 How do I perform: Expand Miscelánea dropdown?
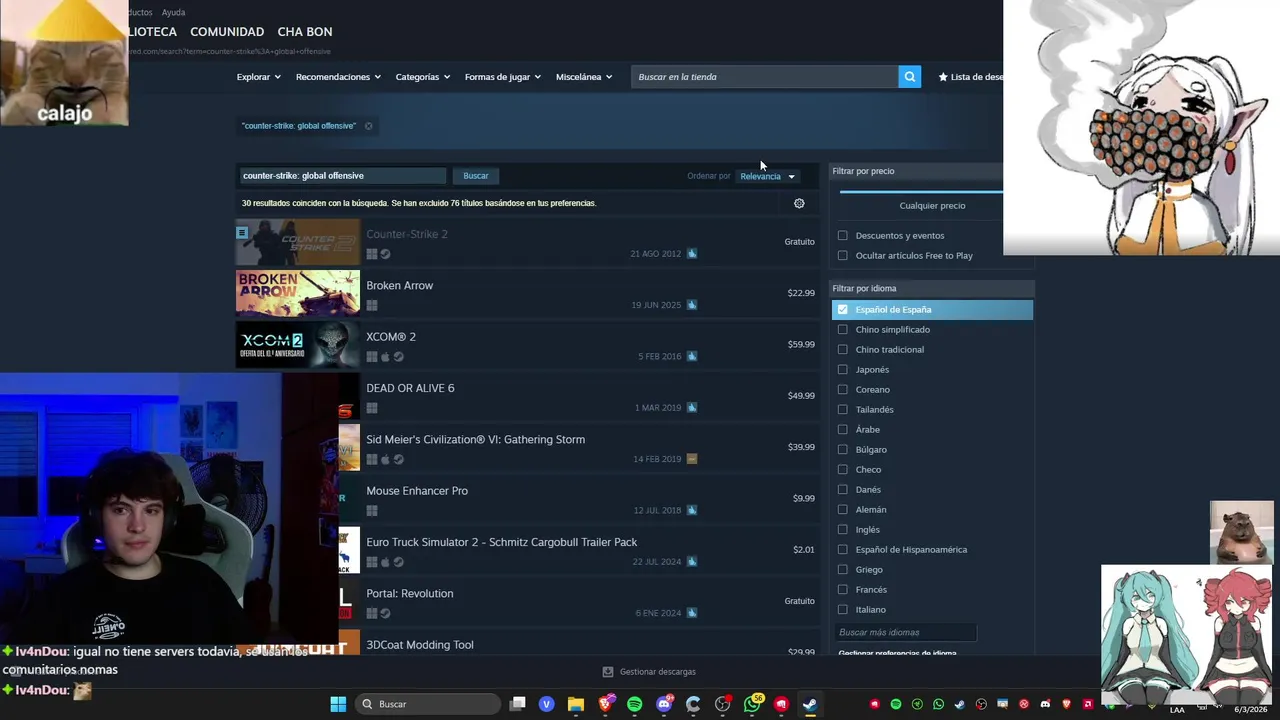tap(584, 77)
